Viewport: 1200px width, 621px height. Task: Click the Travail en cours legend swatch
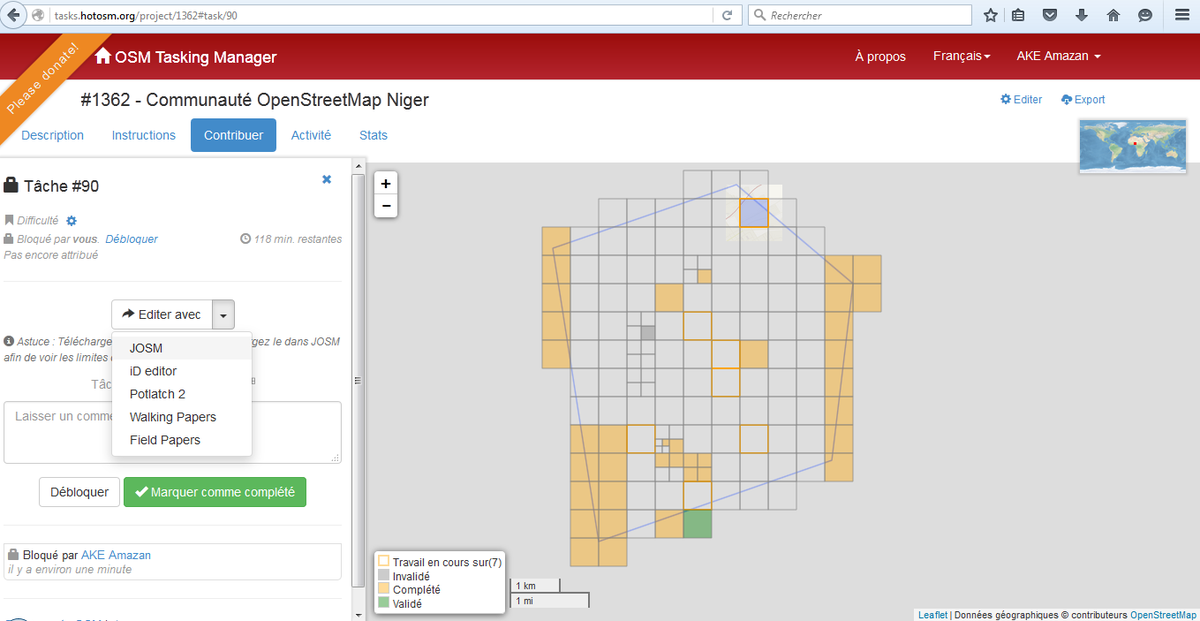tap(384, 562)
